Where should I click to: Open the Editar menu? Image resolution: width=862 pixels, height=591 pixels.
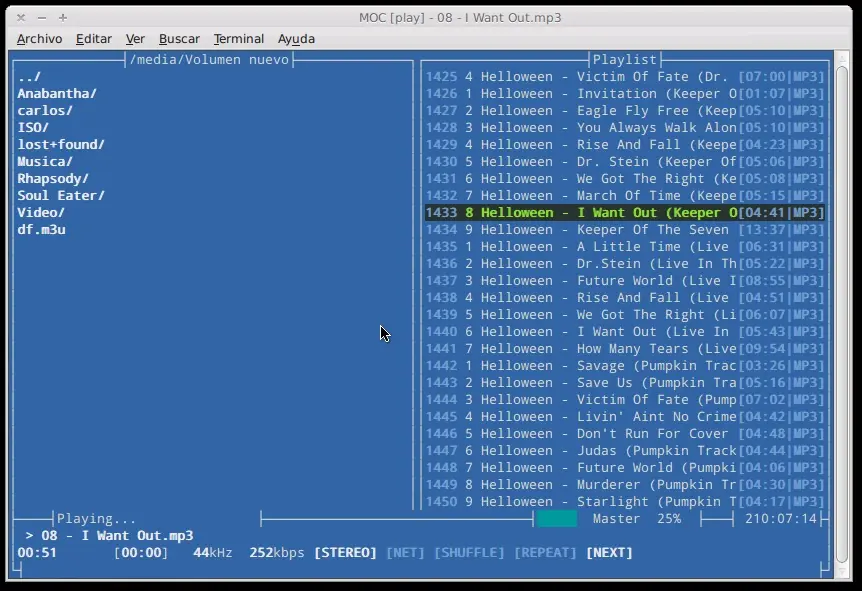(x=93, y=39)
